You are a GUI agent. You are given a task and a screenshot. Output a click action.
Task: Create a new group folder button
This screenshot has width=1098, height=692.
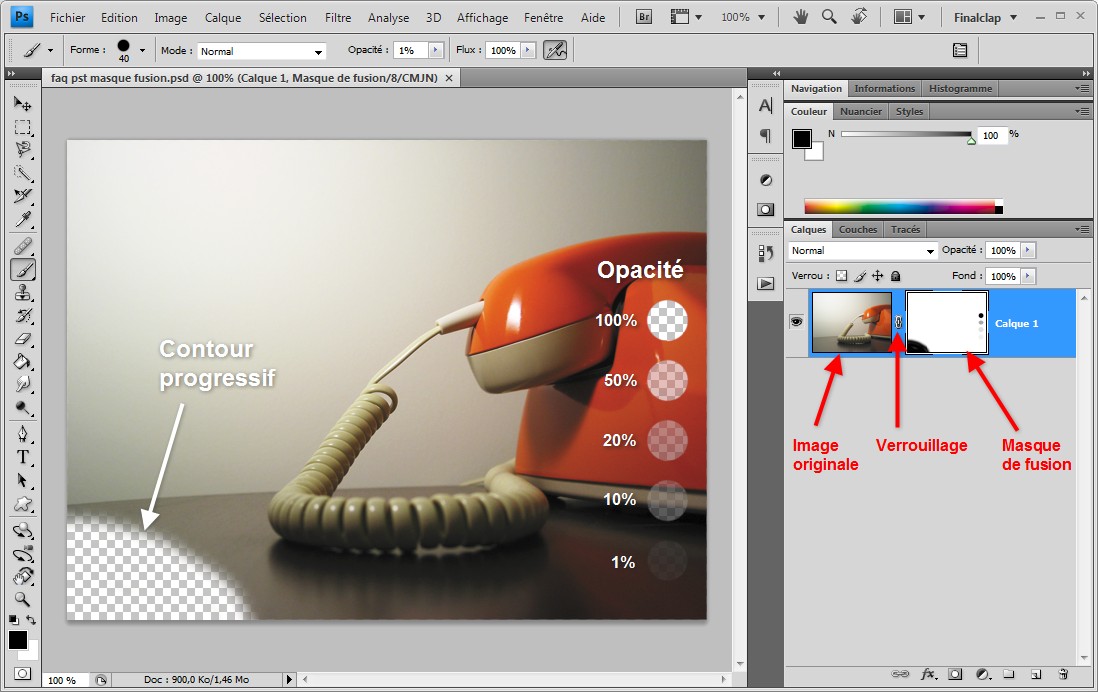coord(1008,674)
